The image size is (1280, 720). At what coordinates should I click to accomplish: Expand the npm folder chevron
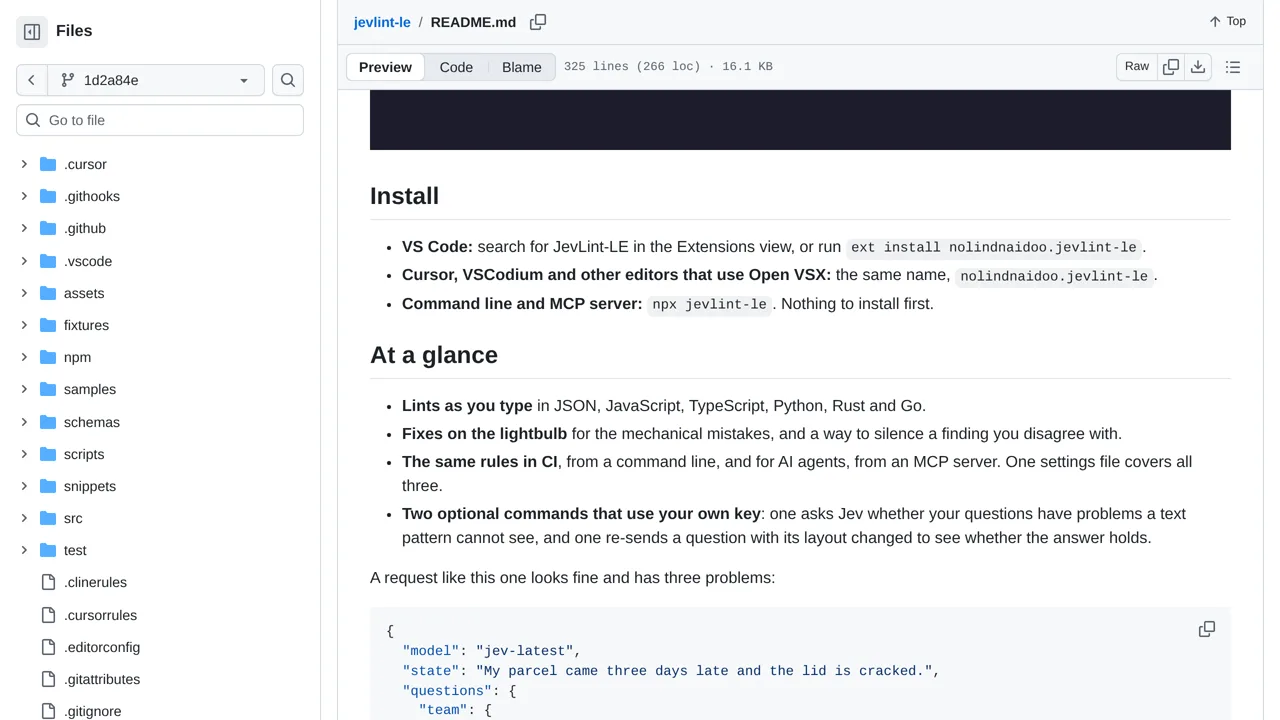24,357
